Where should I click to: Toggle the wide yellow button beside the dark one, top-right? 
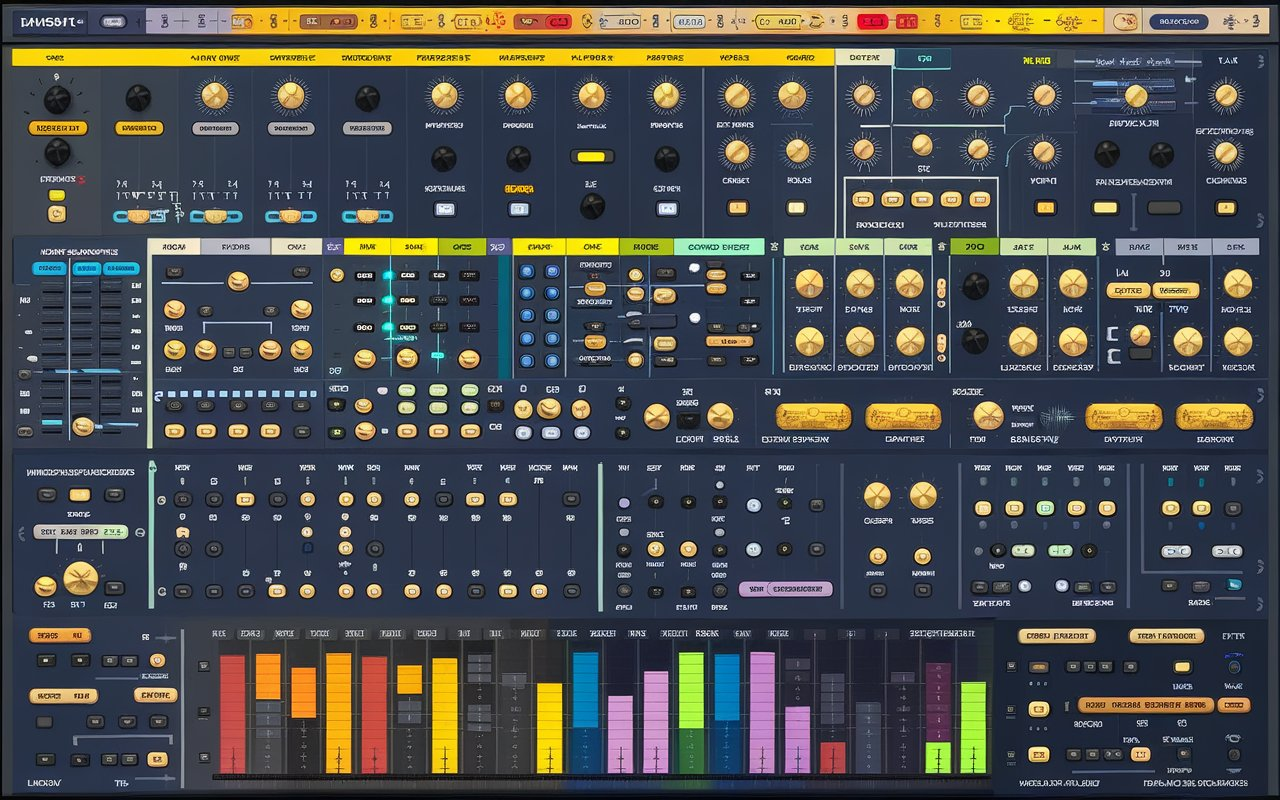click(x=1105, y=208)
